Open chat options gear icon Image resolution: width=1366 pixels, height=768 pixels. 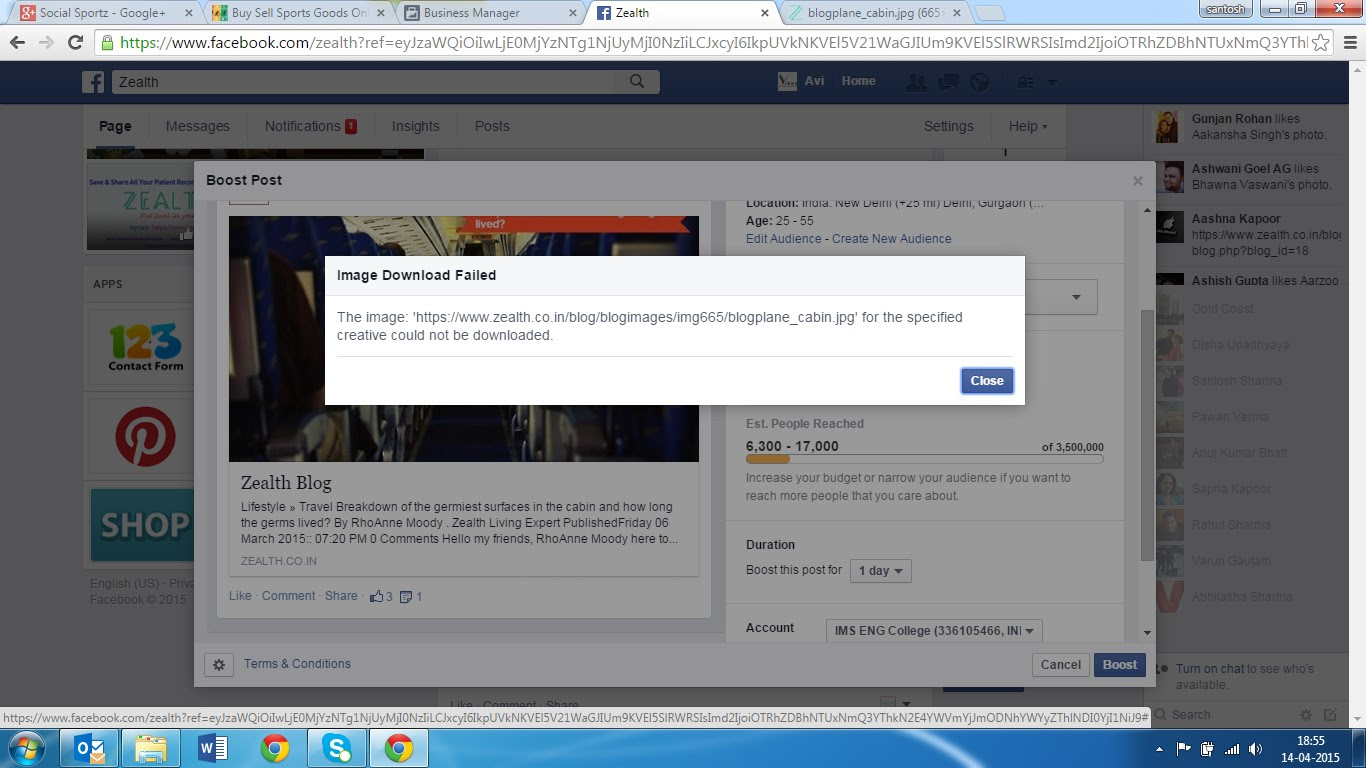click(x=1305, y=715)
